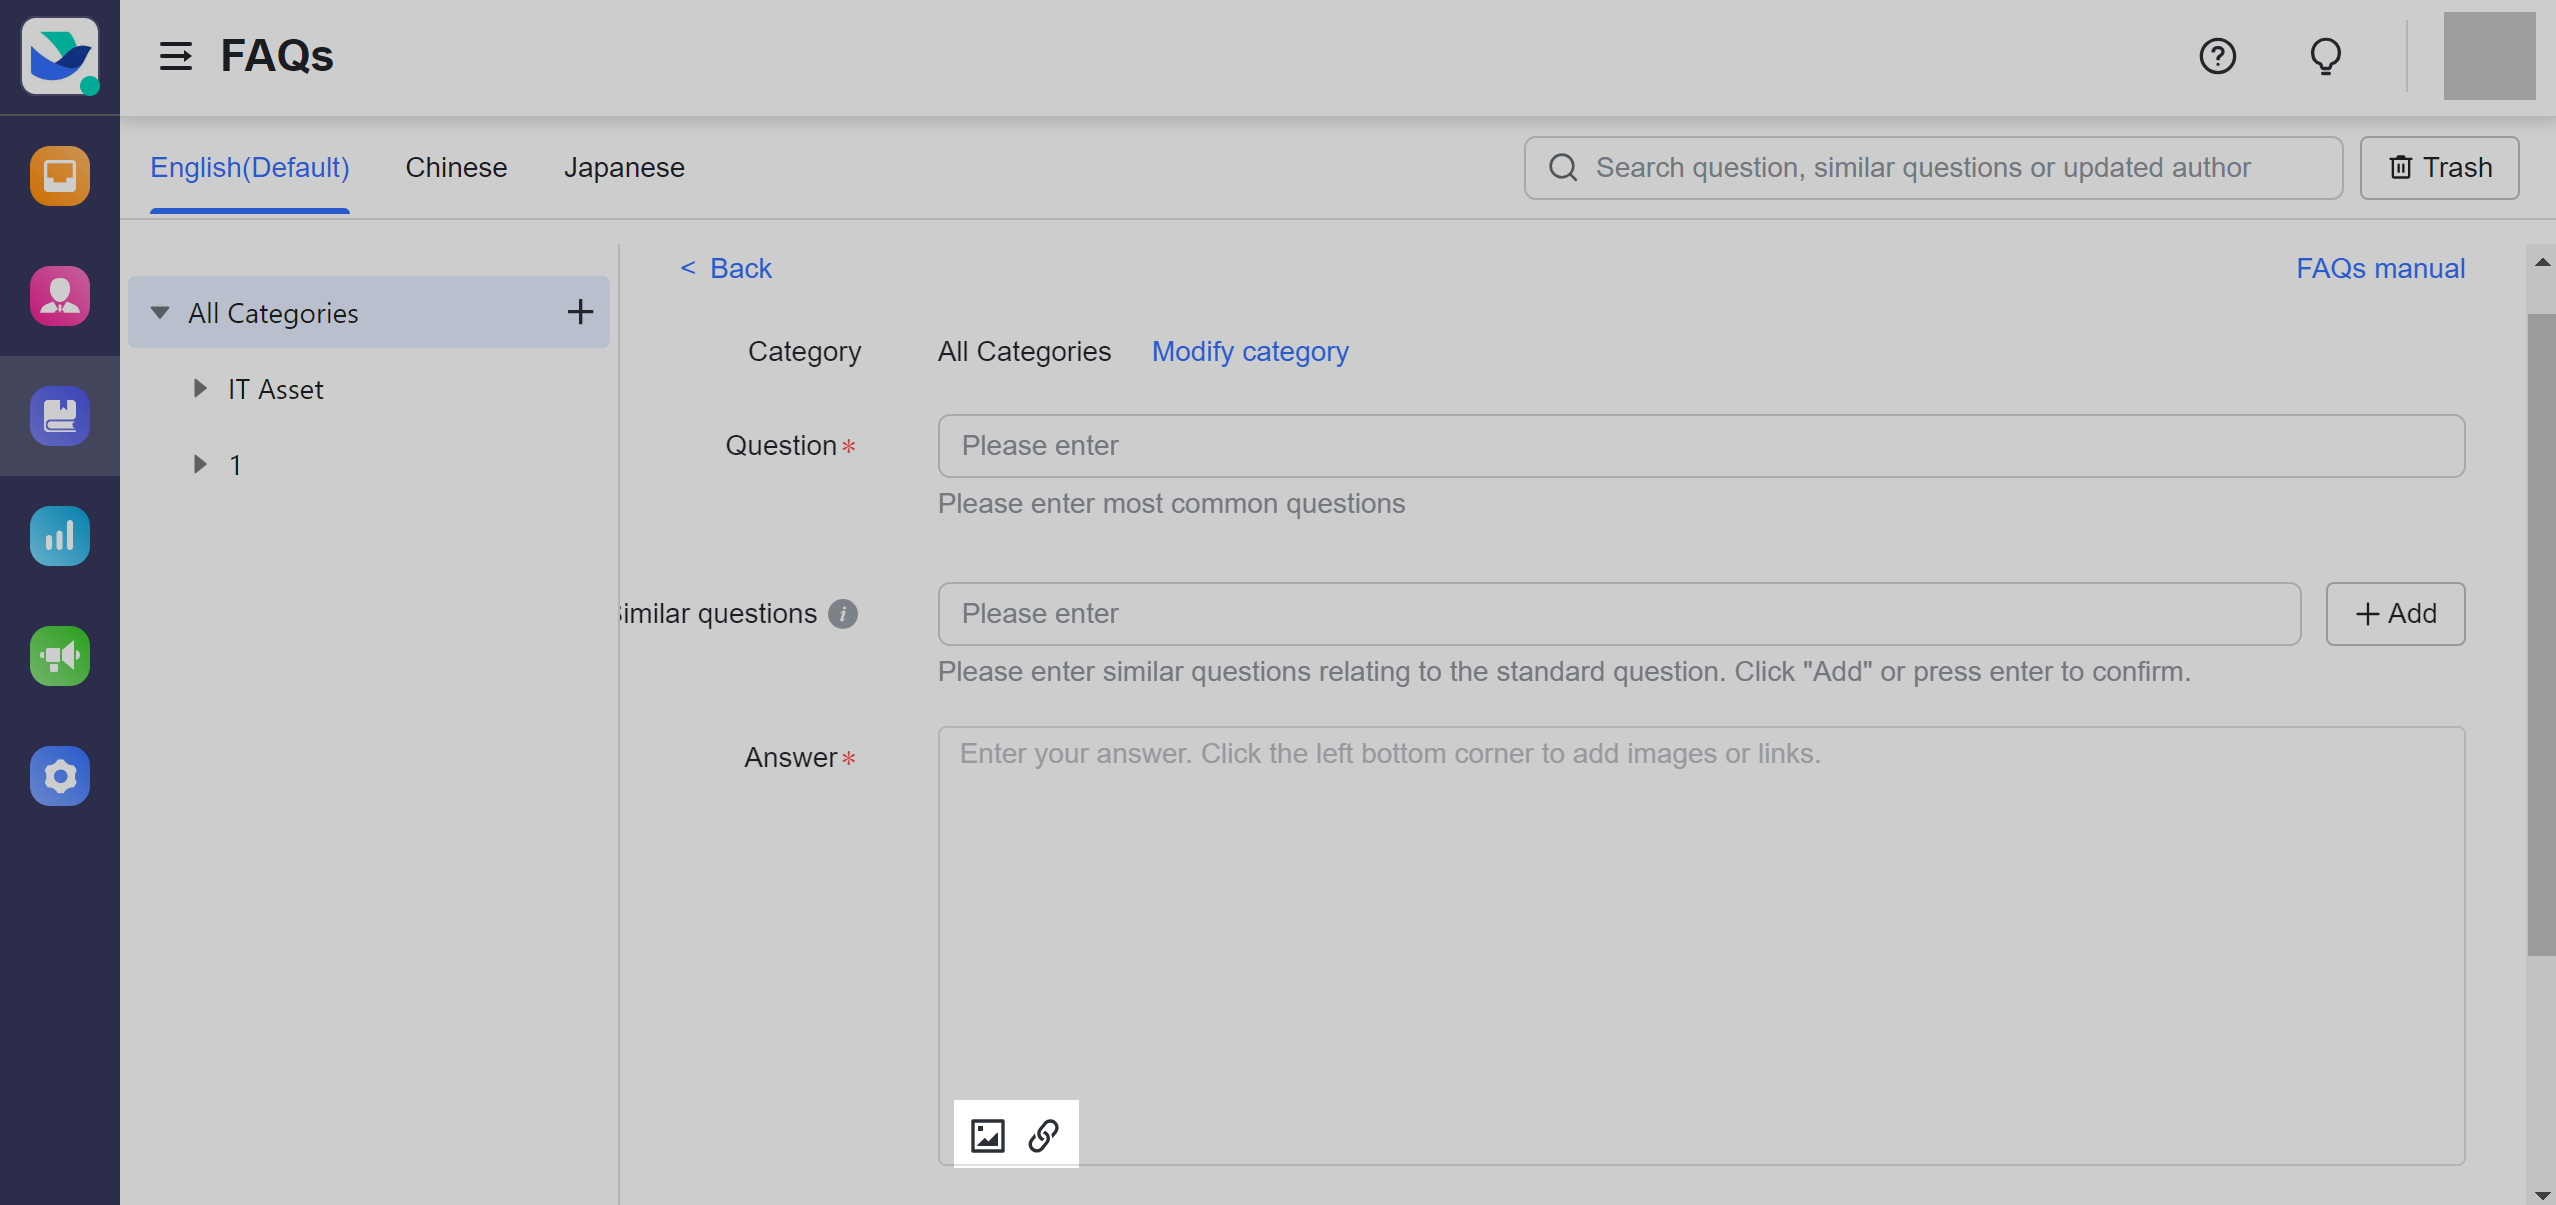Switch to the Chinese tab

(456, 168)
